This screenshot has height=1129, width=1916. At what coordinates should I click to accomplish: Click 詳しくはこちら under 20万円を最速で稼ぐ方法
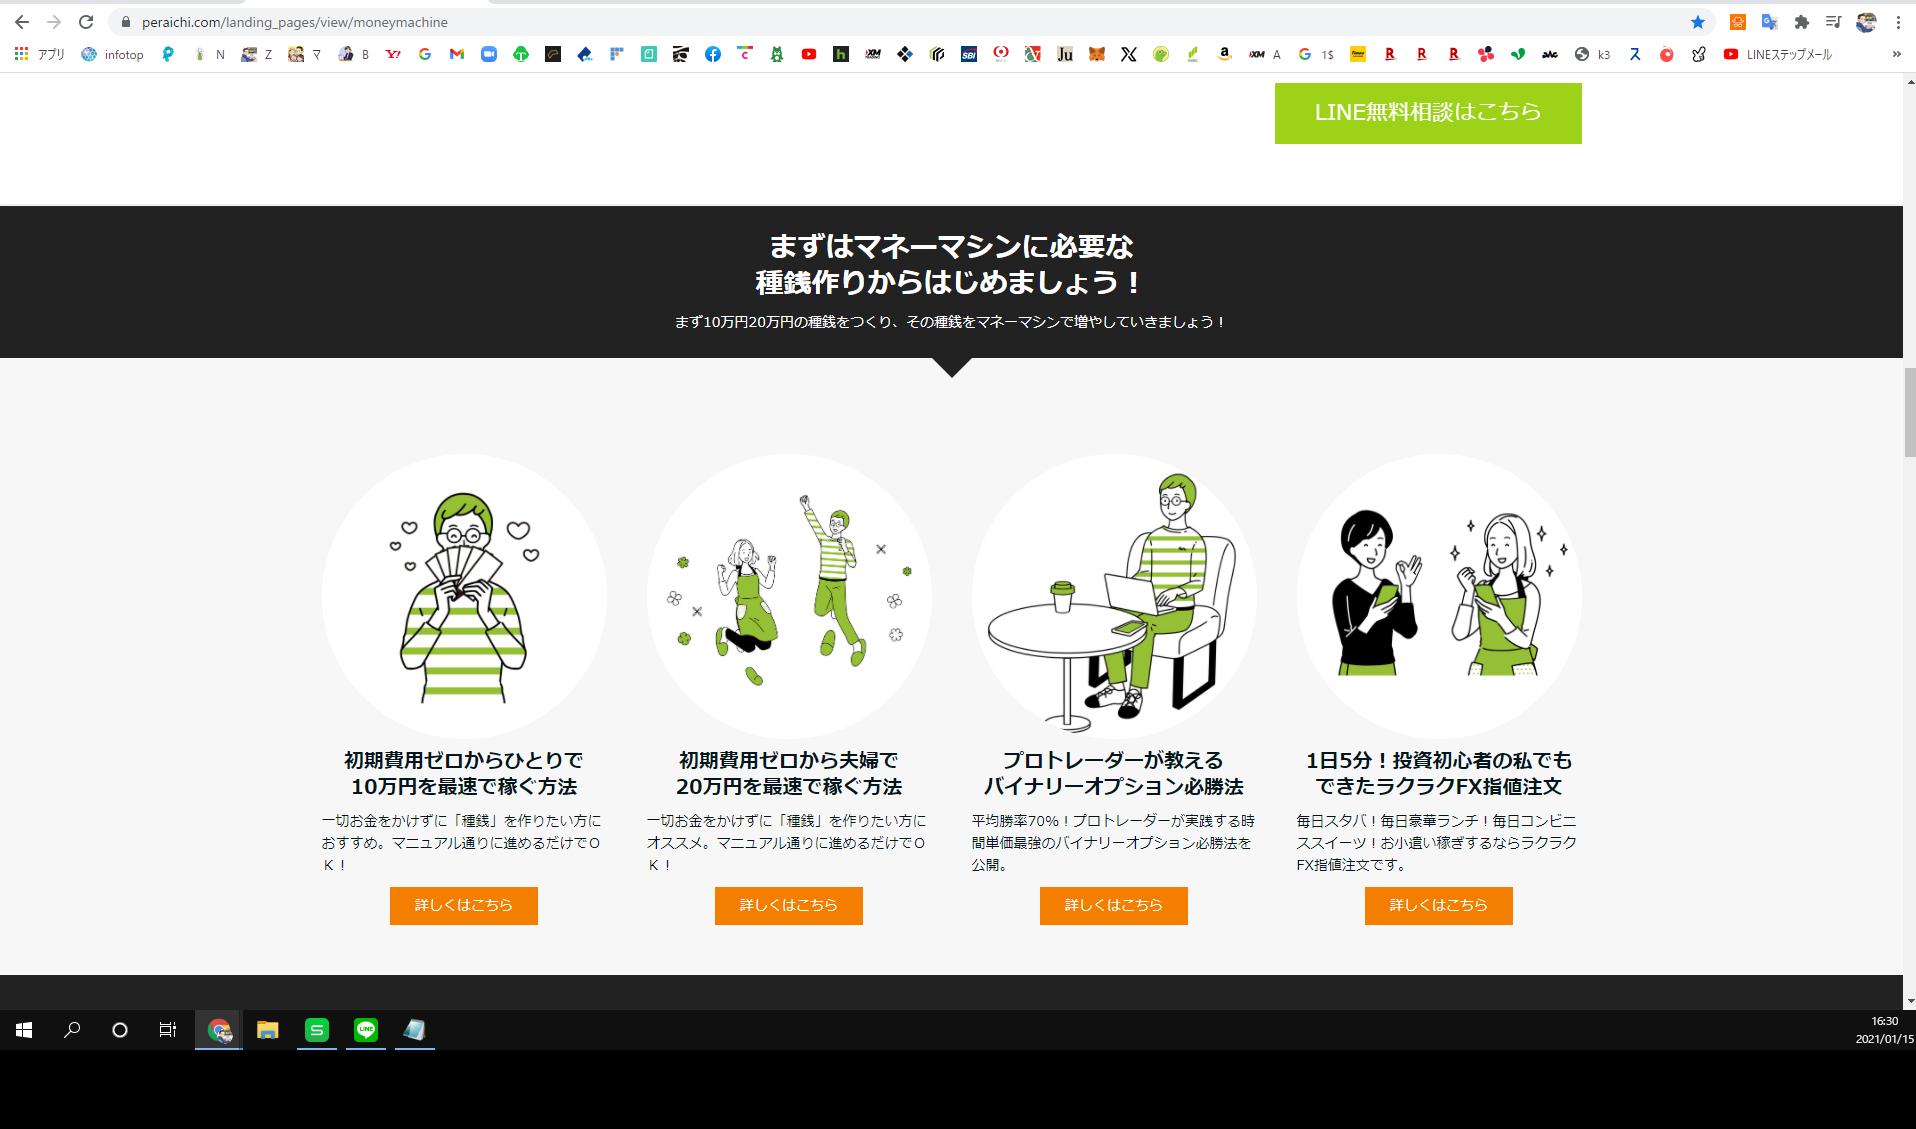tap(789, 905)
